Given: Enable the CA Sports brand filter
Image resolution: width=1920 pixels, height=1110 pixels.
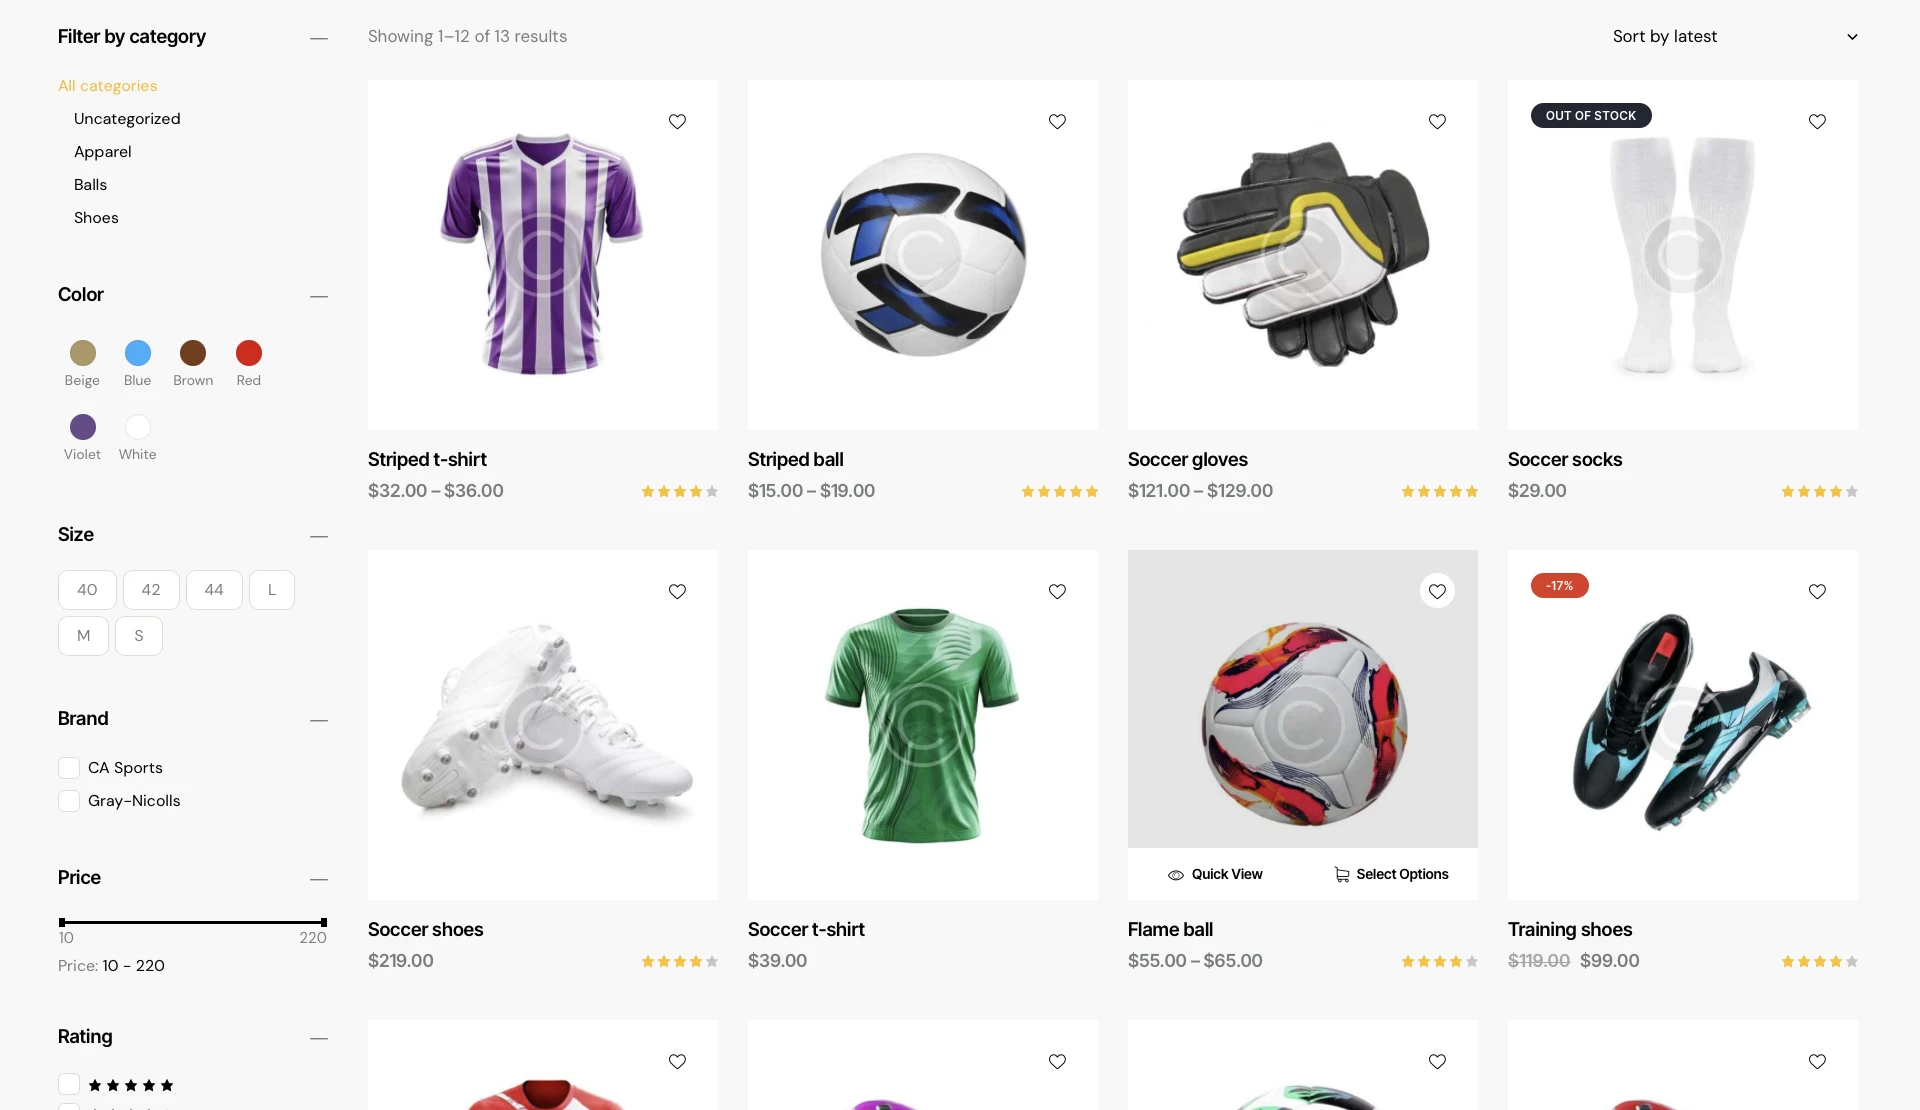Looking at the screenshot, I should point(69,768).
